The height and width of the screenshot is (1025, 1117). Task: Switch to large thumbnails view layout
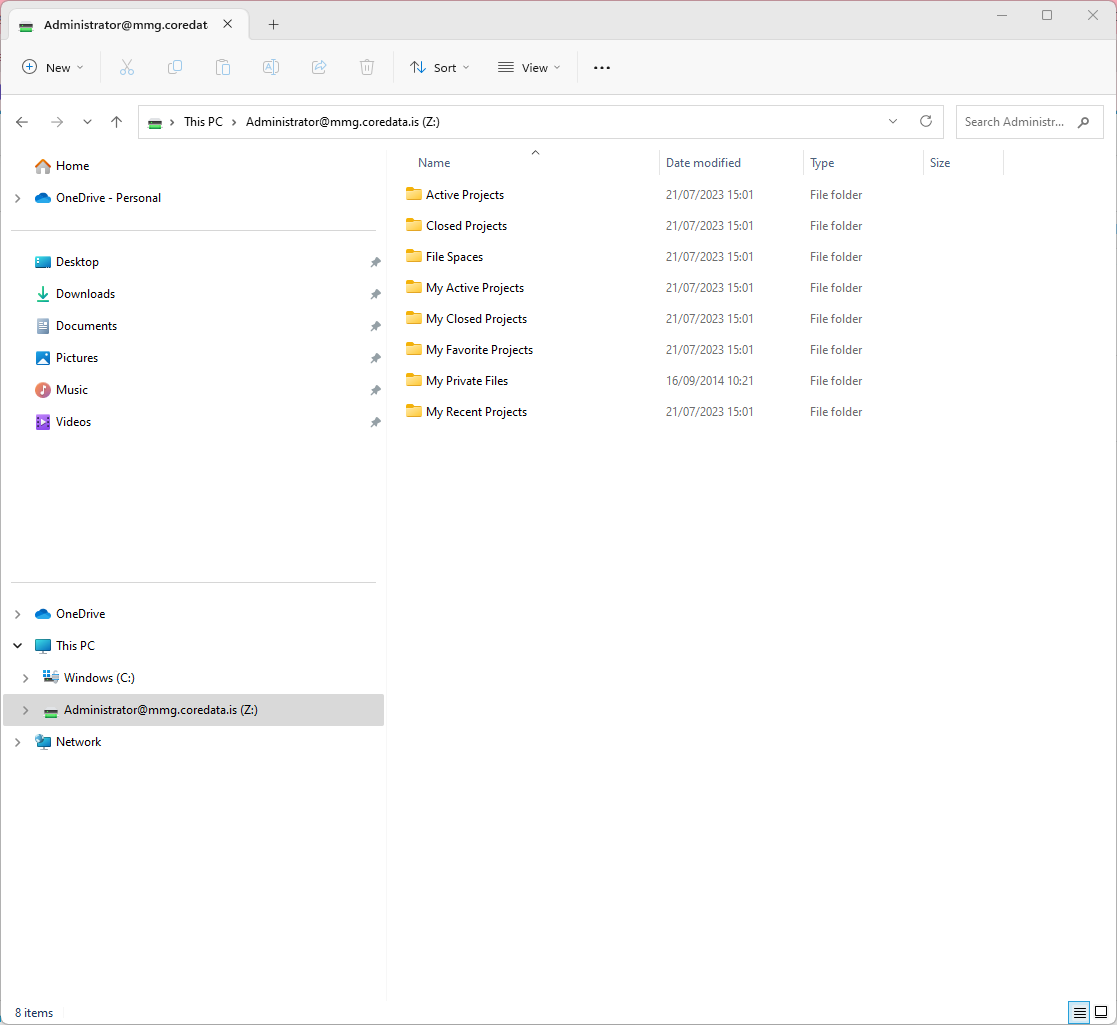point(1101,1012)
